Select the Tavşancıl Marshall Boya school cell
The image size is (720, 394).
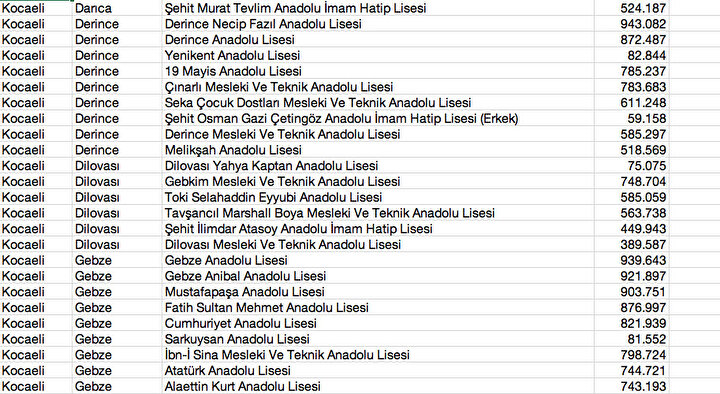click(378, 213)
